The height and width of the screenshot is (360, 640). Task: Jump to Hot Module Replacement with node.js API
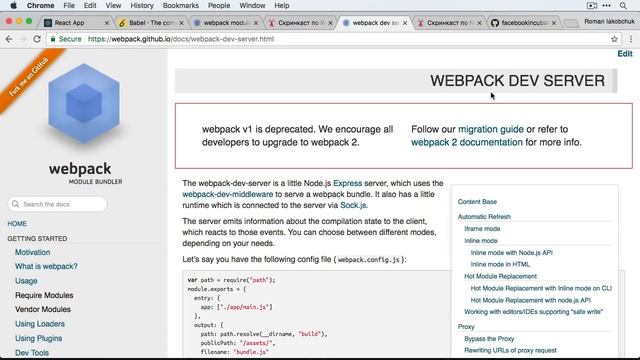pos(531,300)
